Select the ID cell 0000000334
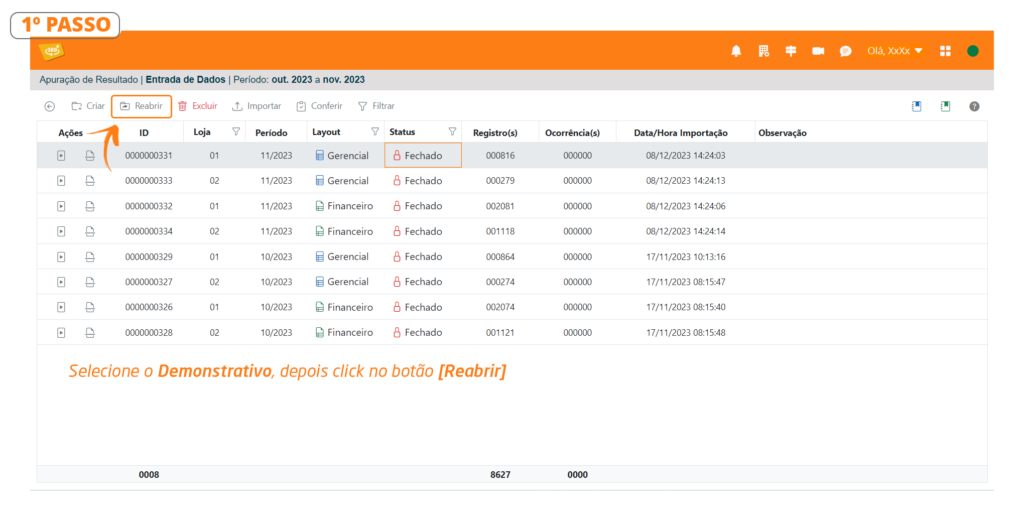1024x523 pixels. click(149, 232)
